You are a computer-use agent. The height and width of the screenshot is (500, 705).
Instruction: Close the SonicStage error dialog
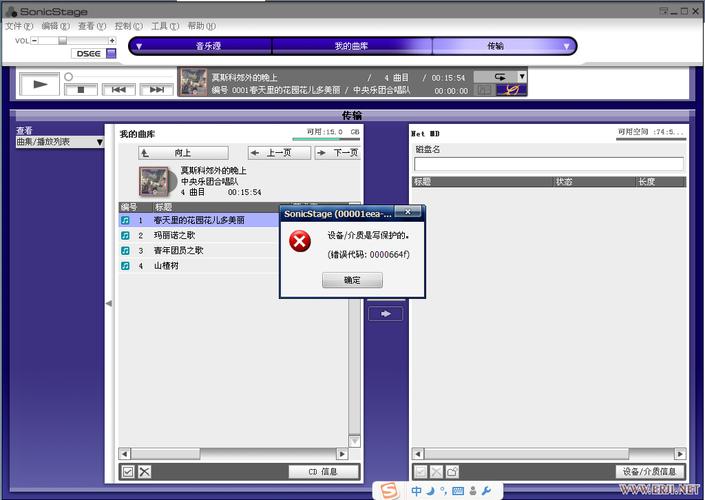[x=407, y=211]
